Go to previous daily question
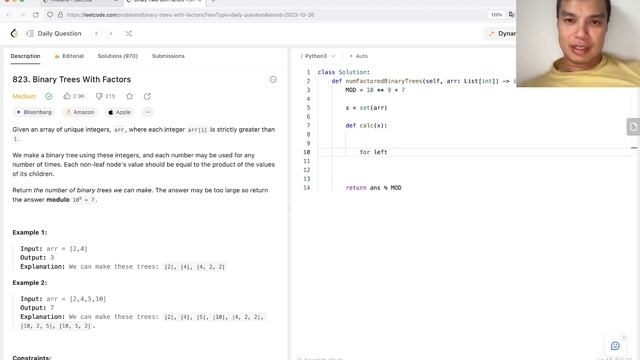This screenshot has width=640, height=360. click(96, 33)
